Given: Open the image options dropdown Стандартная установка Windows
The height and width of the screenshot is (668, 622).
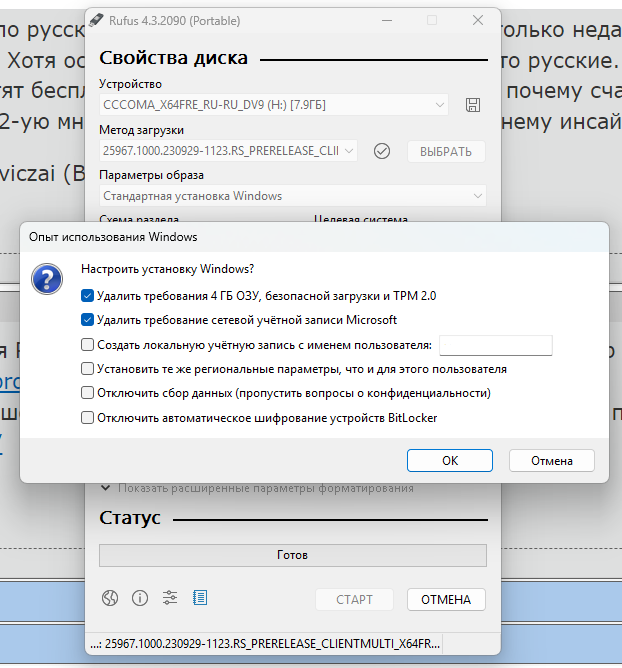Looking at the screenshot, I should (x=293, y=196).
